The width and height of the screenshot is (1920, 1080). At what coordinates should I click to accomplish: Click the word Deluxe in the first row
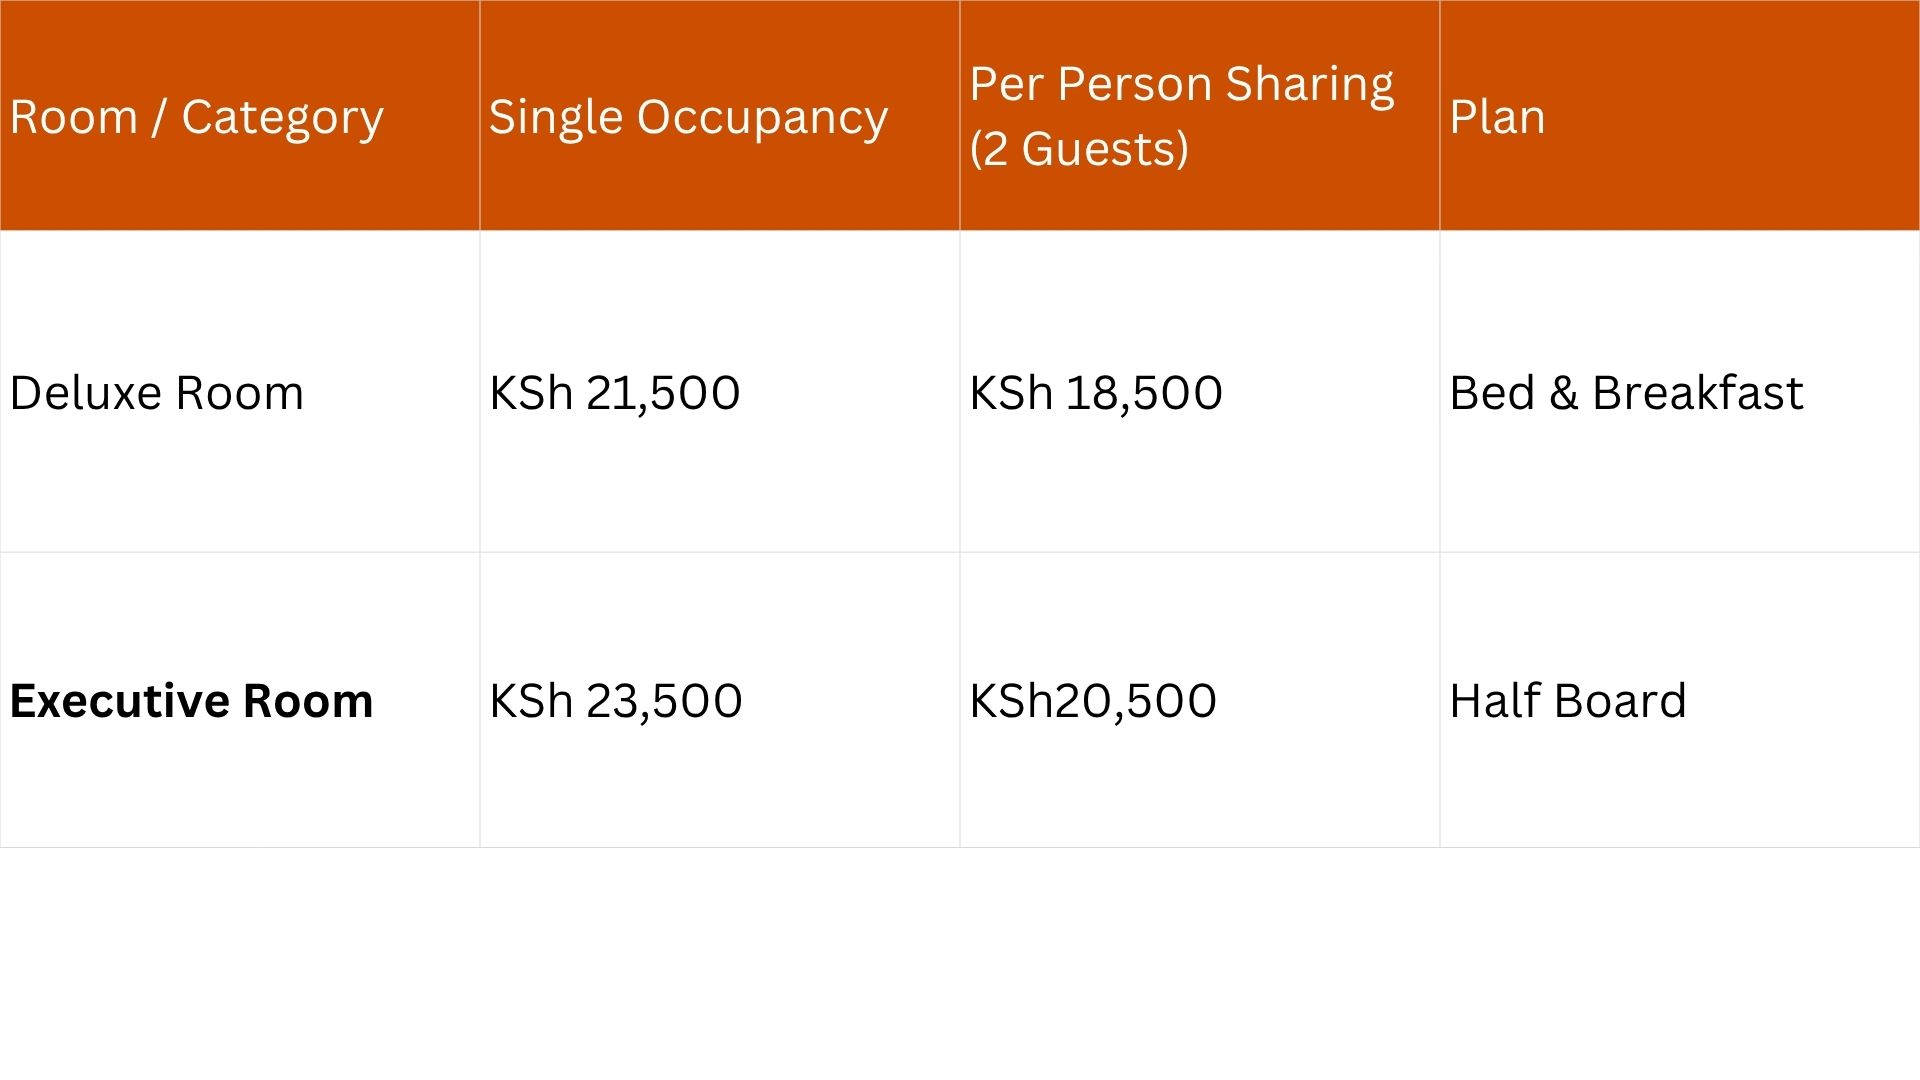click(86, 393)
